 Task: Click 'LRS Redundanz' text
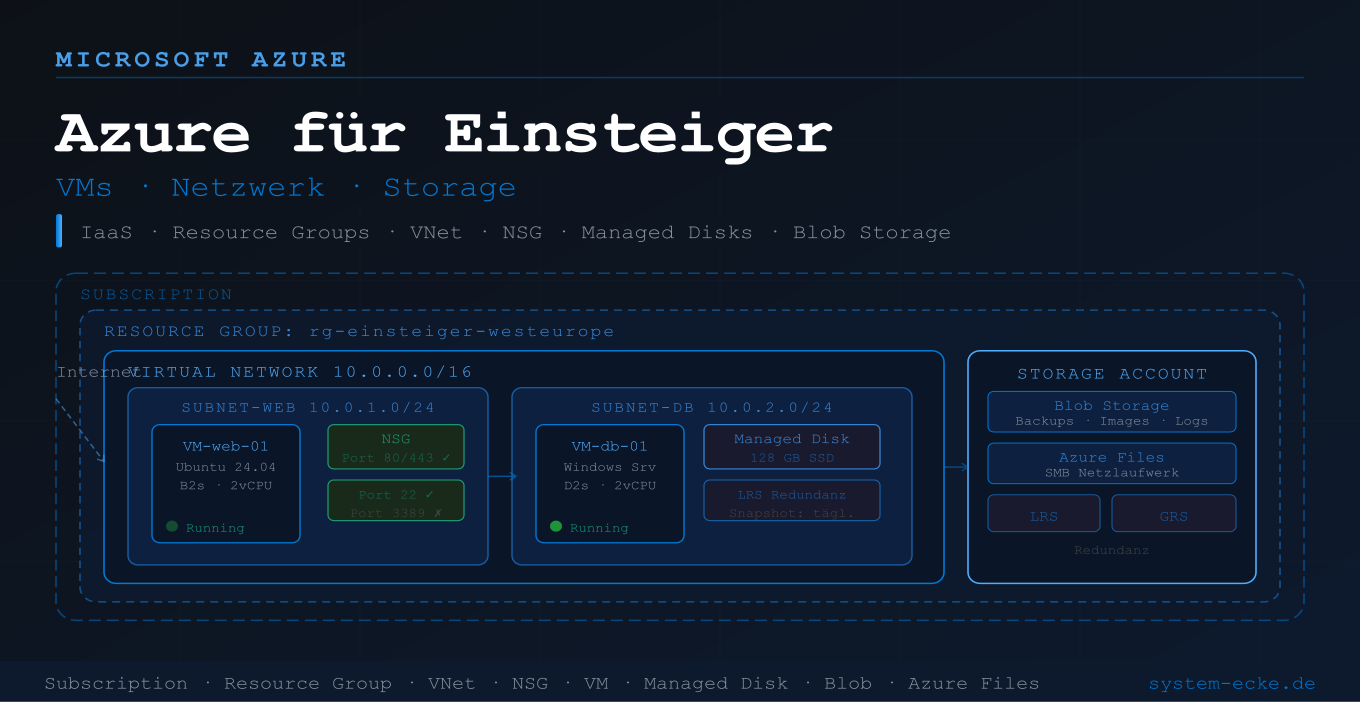(x=792, y=495)
